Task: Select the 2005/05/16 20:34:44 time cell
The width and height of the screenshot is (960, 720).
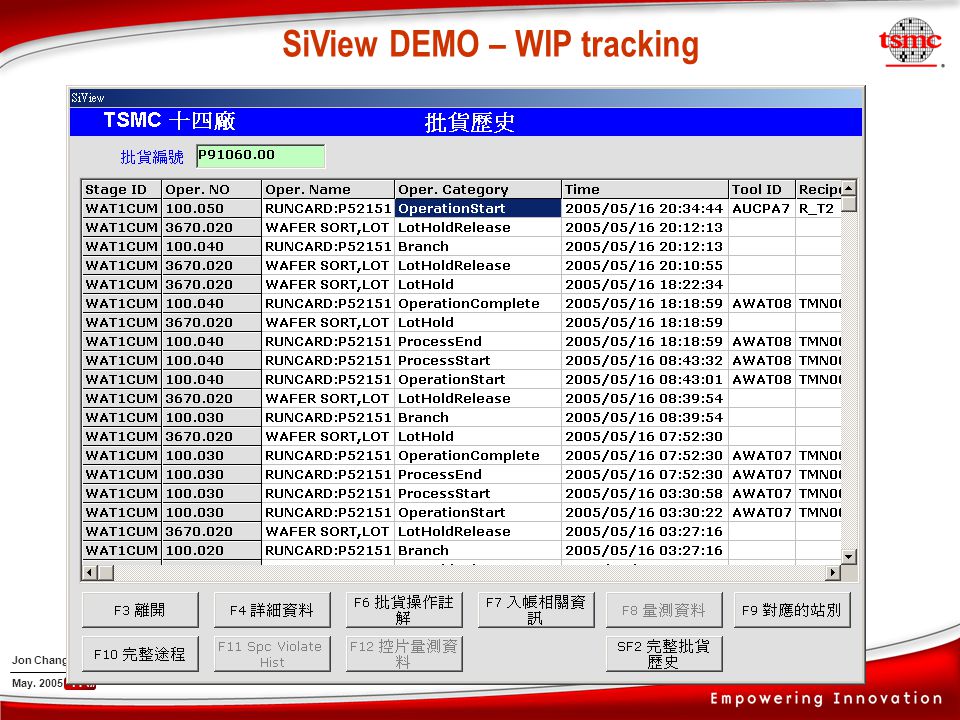Action: [645, 208]
